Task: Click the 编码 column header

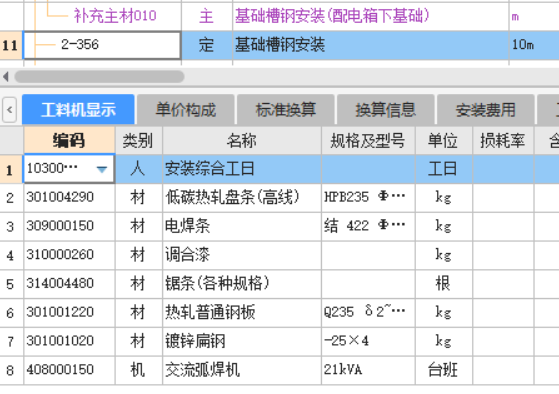Action: (x=69, y=140)
